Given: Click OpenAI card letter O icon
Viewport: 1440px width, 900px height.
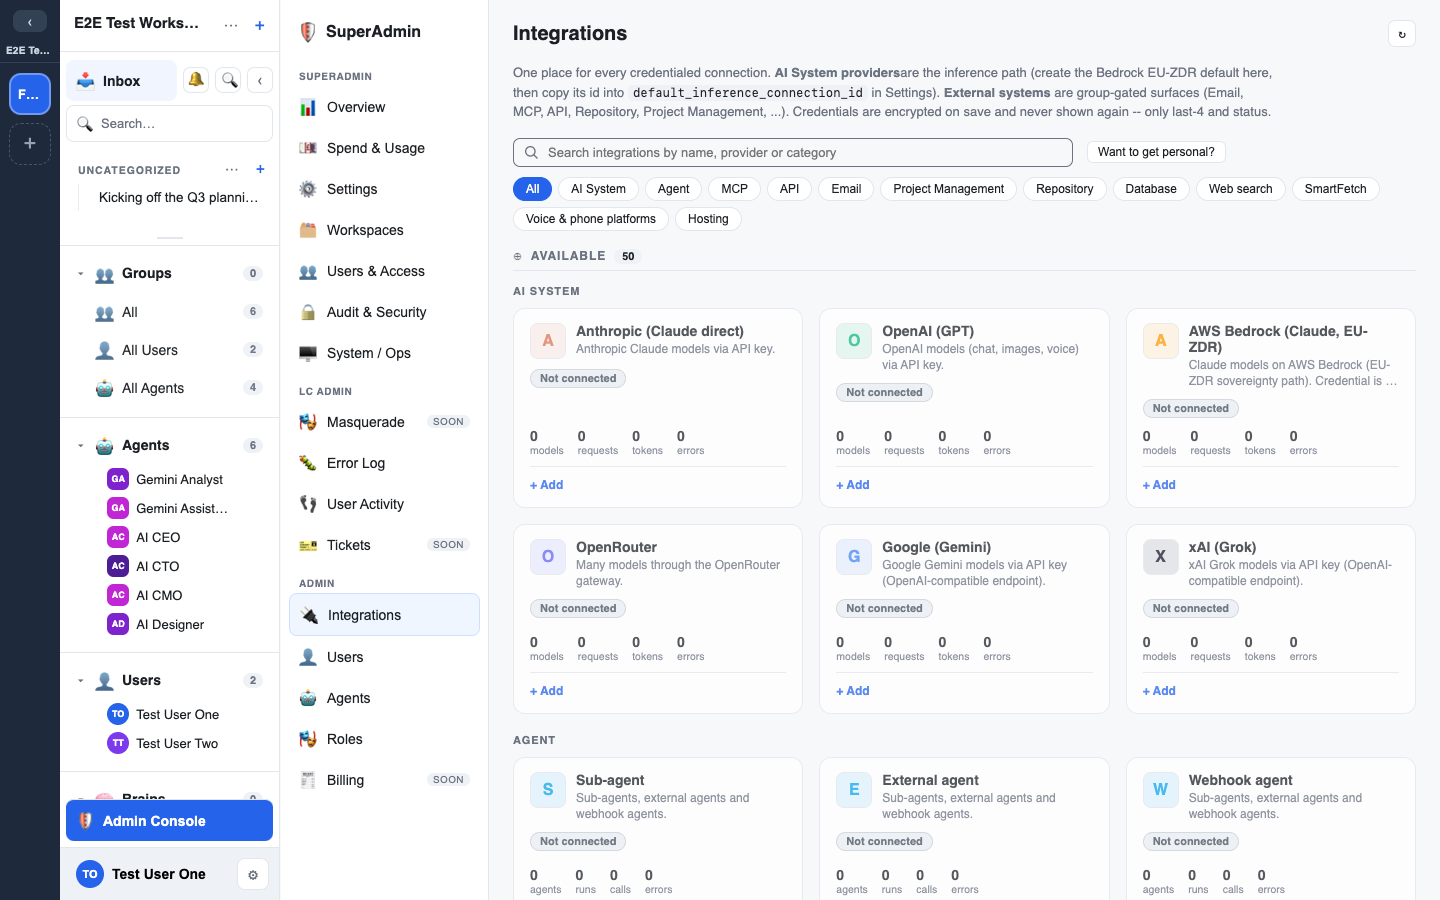Looking at the screenshot, I should click(x=854, y=341).
